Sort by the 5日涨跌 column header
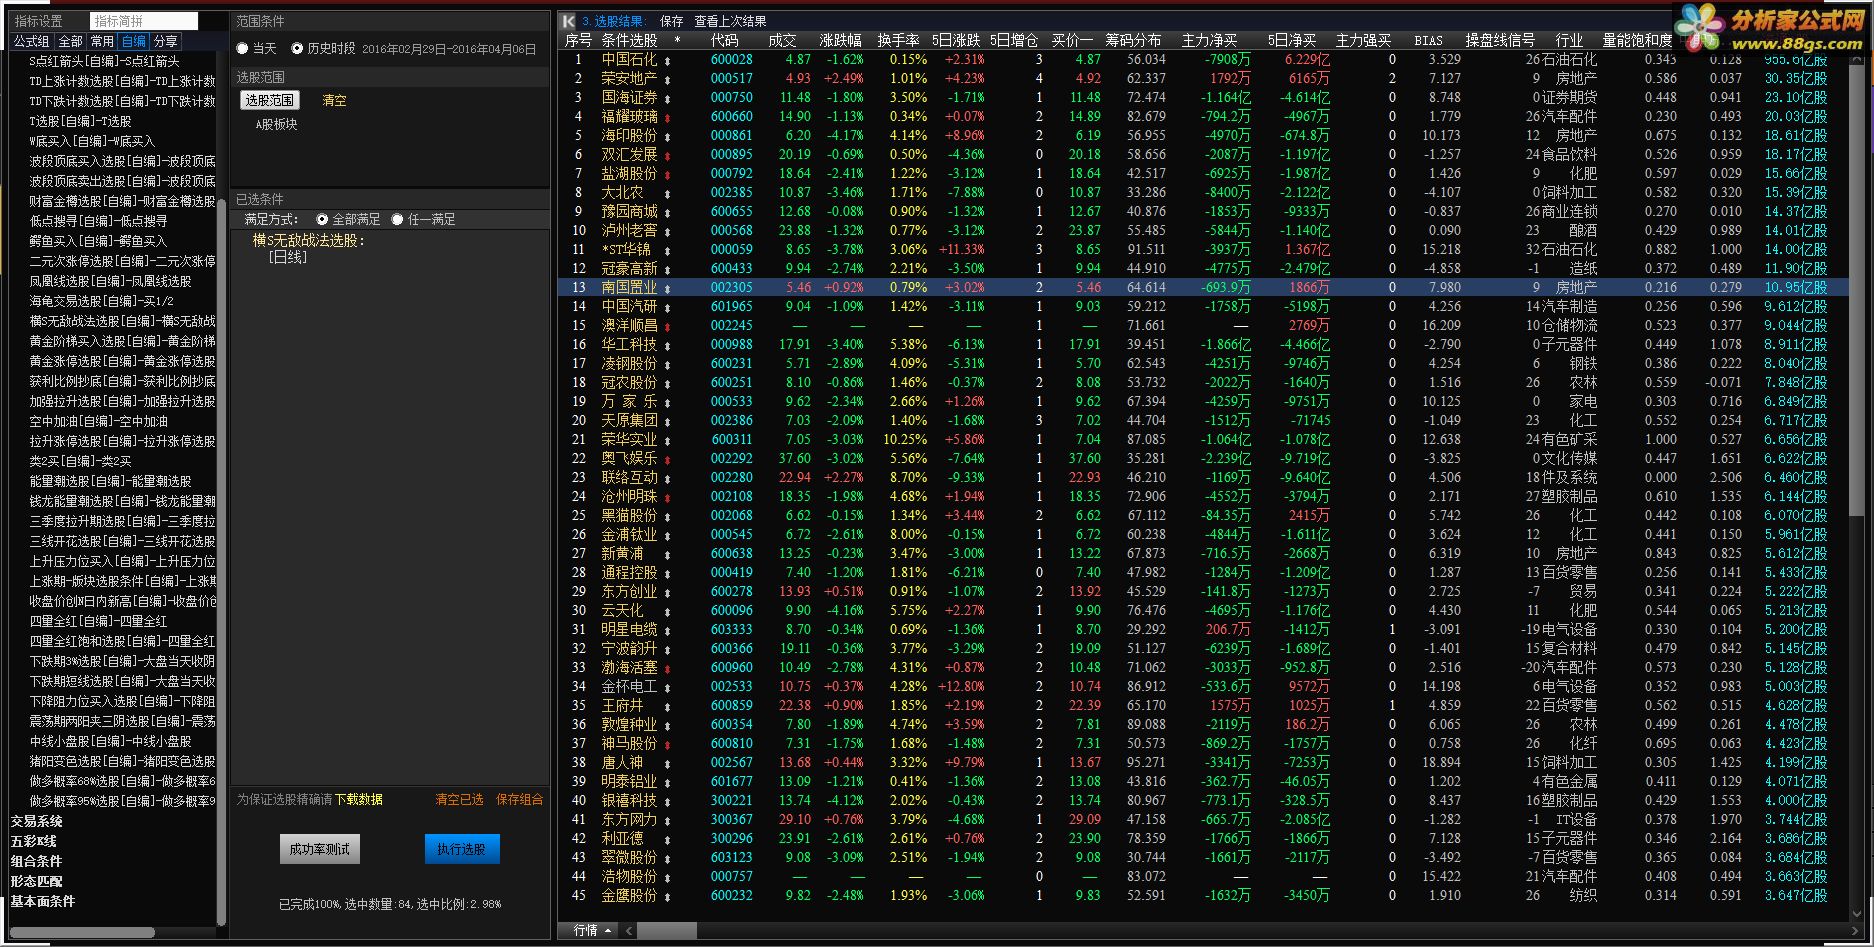This screenshot has height=947, width=1874. tap(956, 41)
